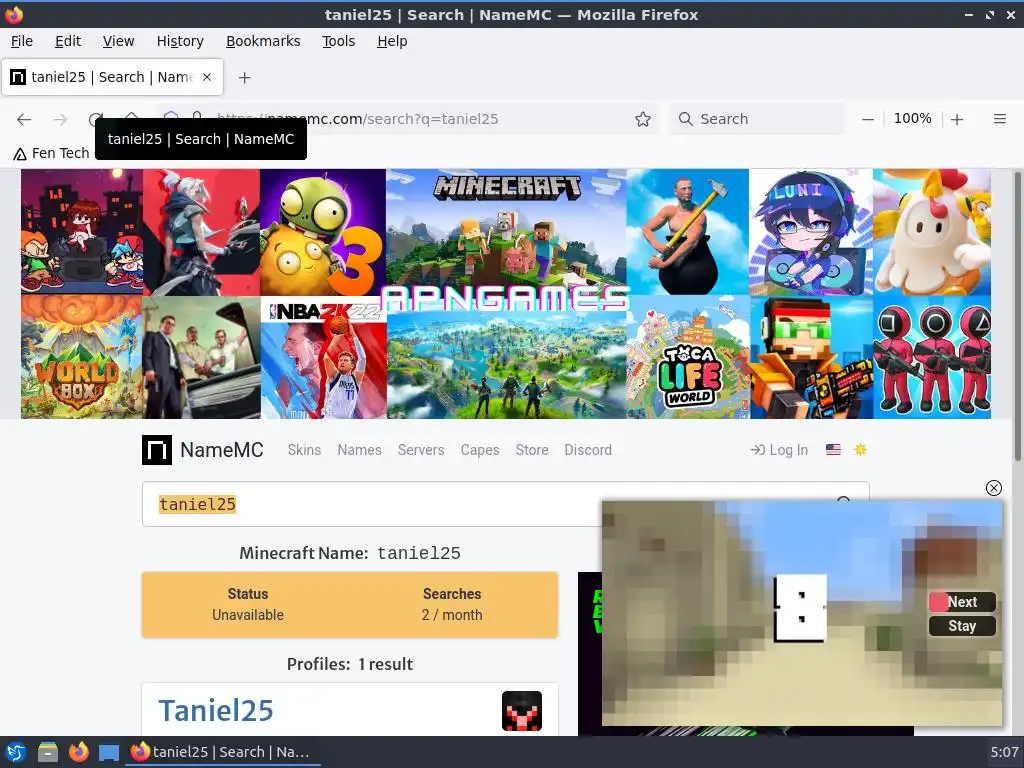Open the Fen Tech bookmark

[x=51, y=153]
